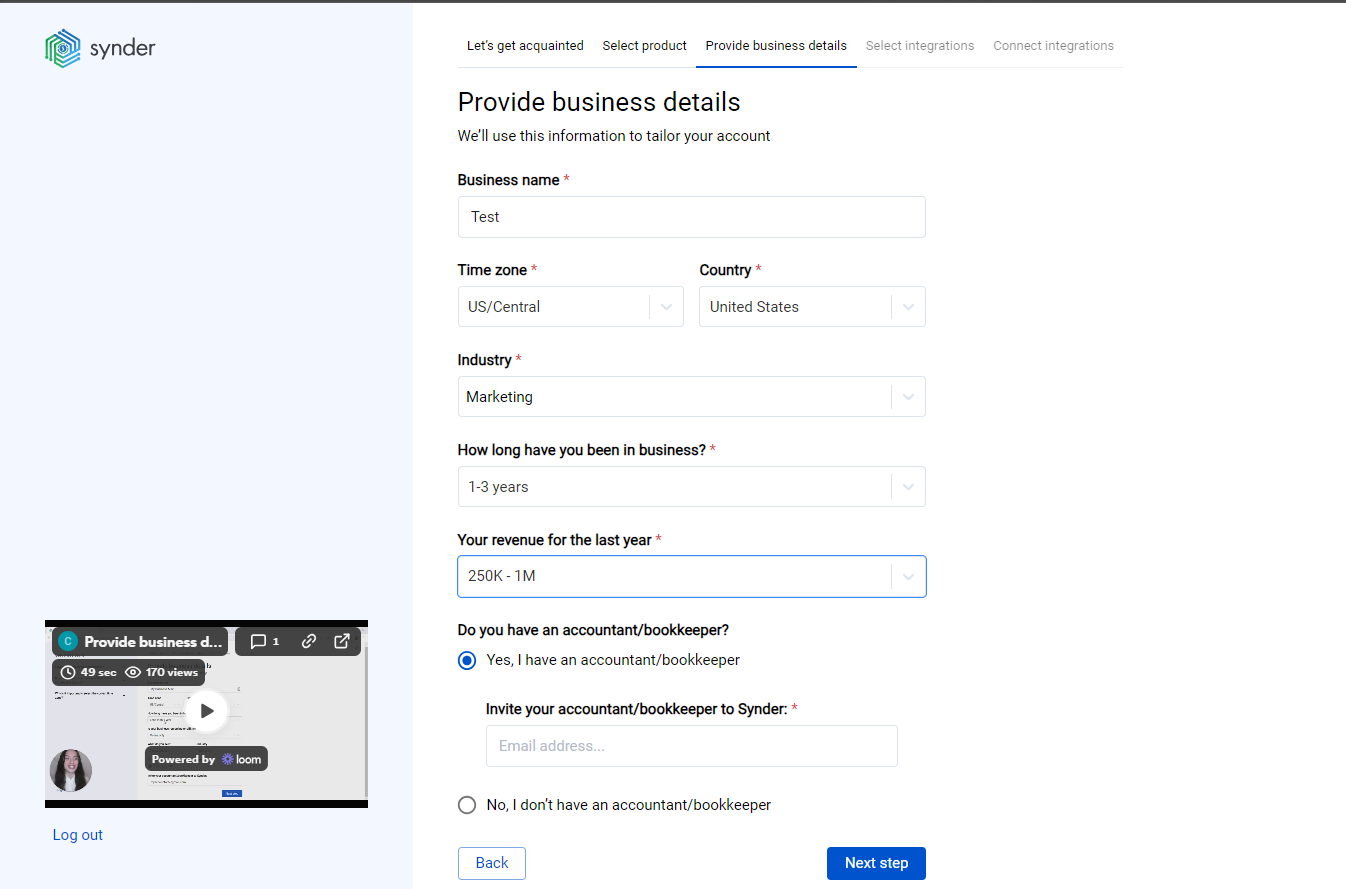Viewport: 1346px width, 889px height.
Task: Select 'Yes, I have an accountant/bookkeeper'
Action: click(467, 660)
